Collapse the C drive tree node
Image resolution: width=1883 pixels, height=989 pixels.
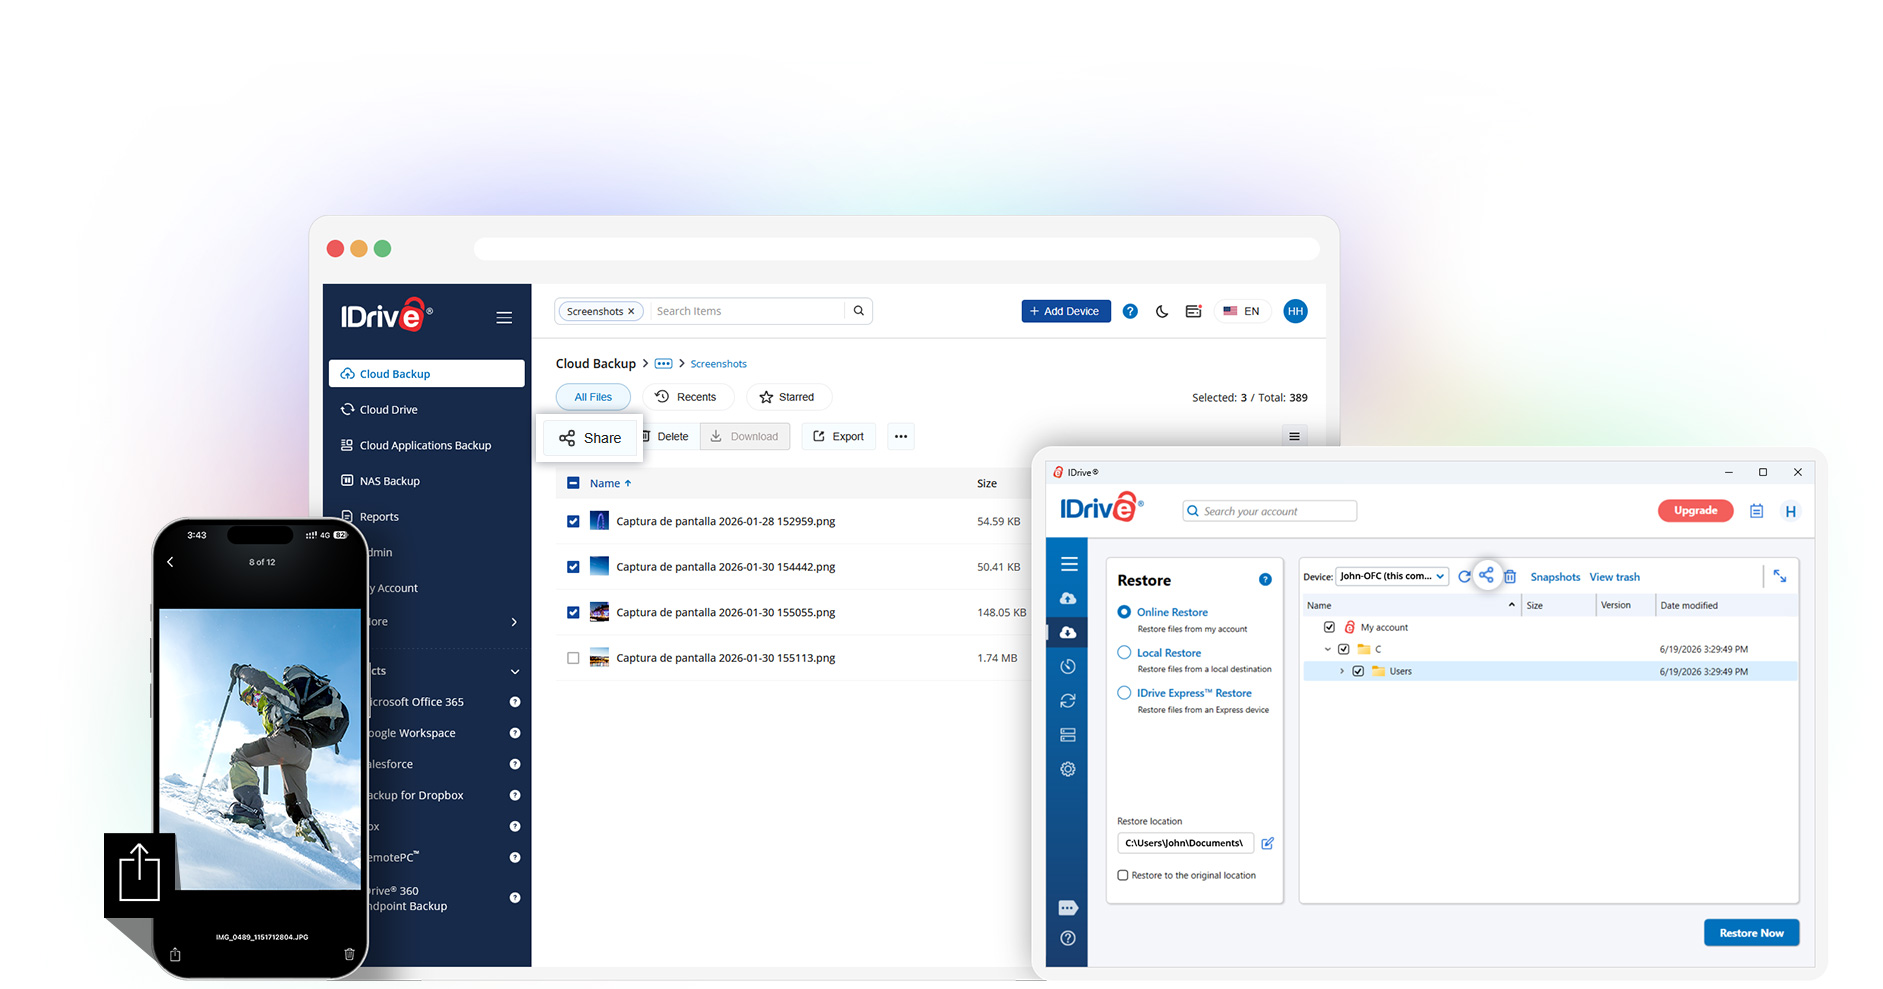click(x=1328, y=649)
